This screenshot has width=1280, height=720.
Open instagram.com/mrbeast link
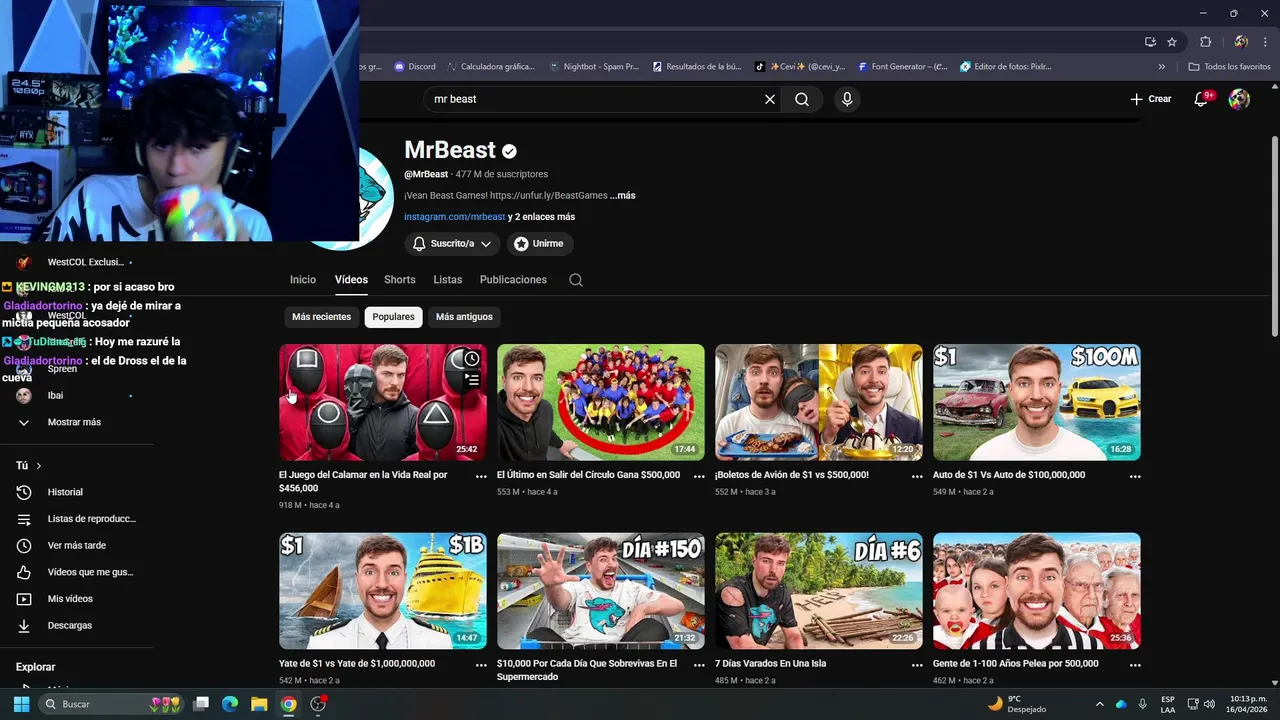click(455, 217)
